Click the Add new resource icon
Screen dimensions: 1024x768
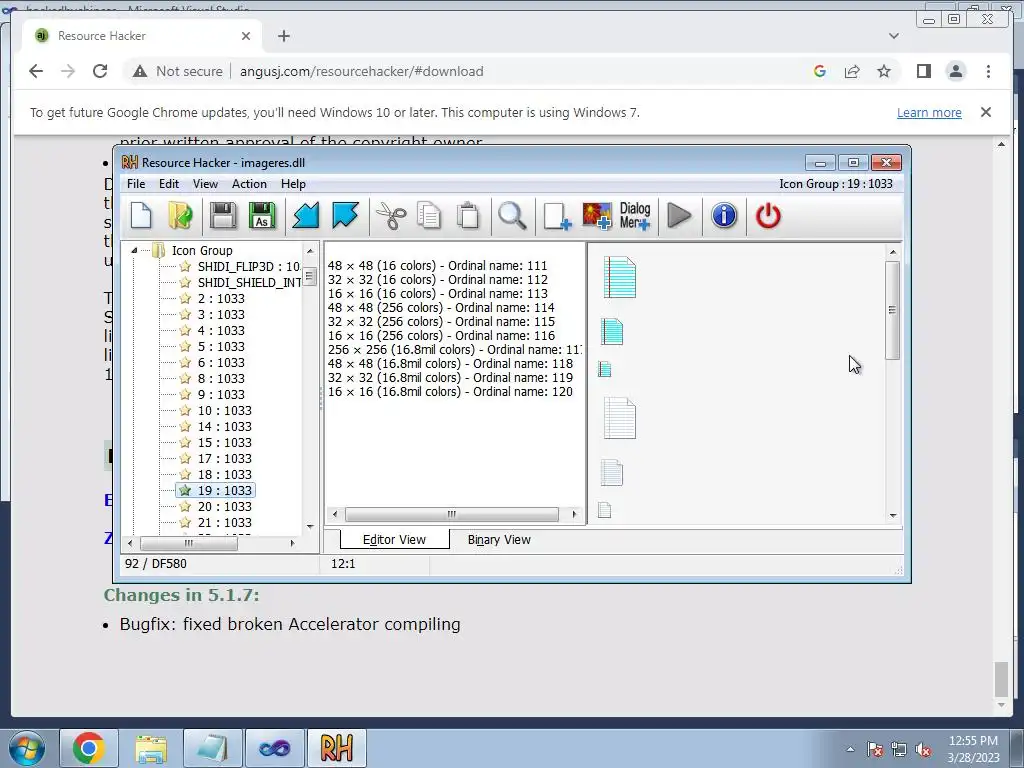pyautogui.click(x=557, y=216)
